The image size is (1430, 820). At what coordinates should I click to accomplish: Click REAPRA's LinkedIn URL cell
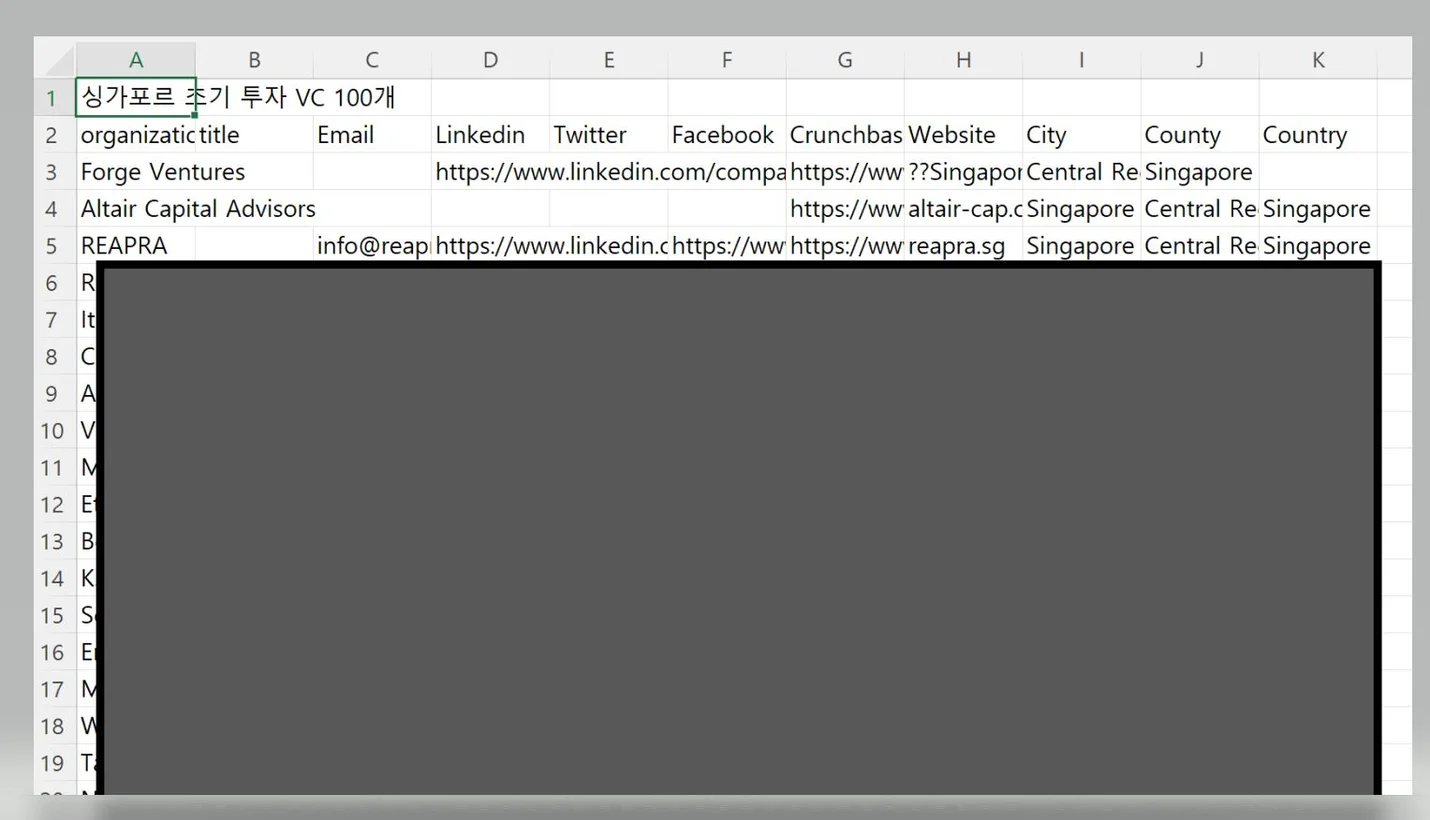[490, 245]
